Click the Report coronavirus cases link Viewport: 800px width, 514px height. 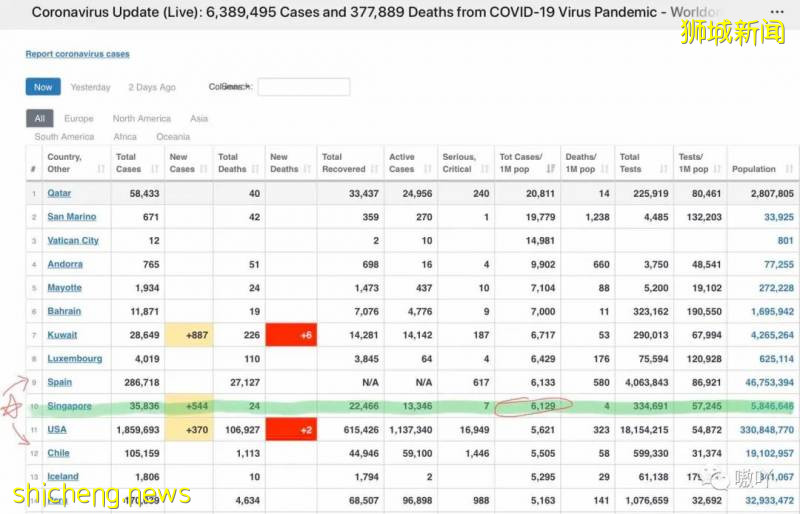(x=77, y=54)
